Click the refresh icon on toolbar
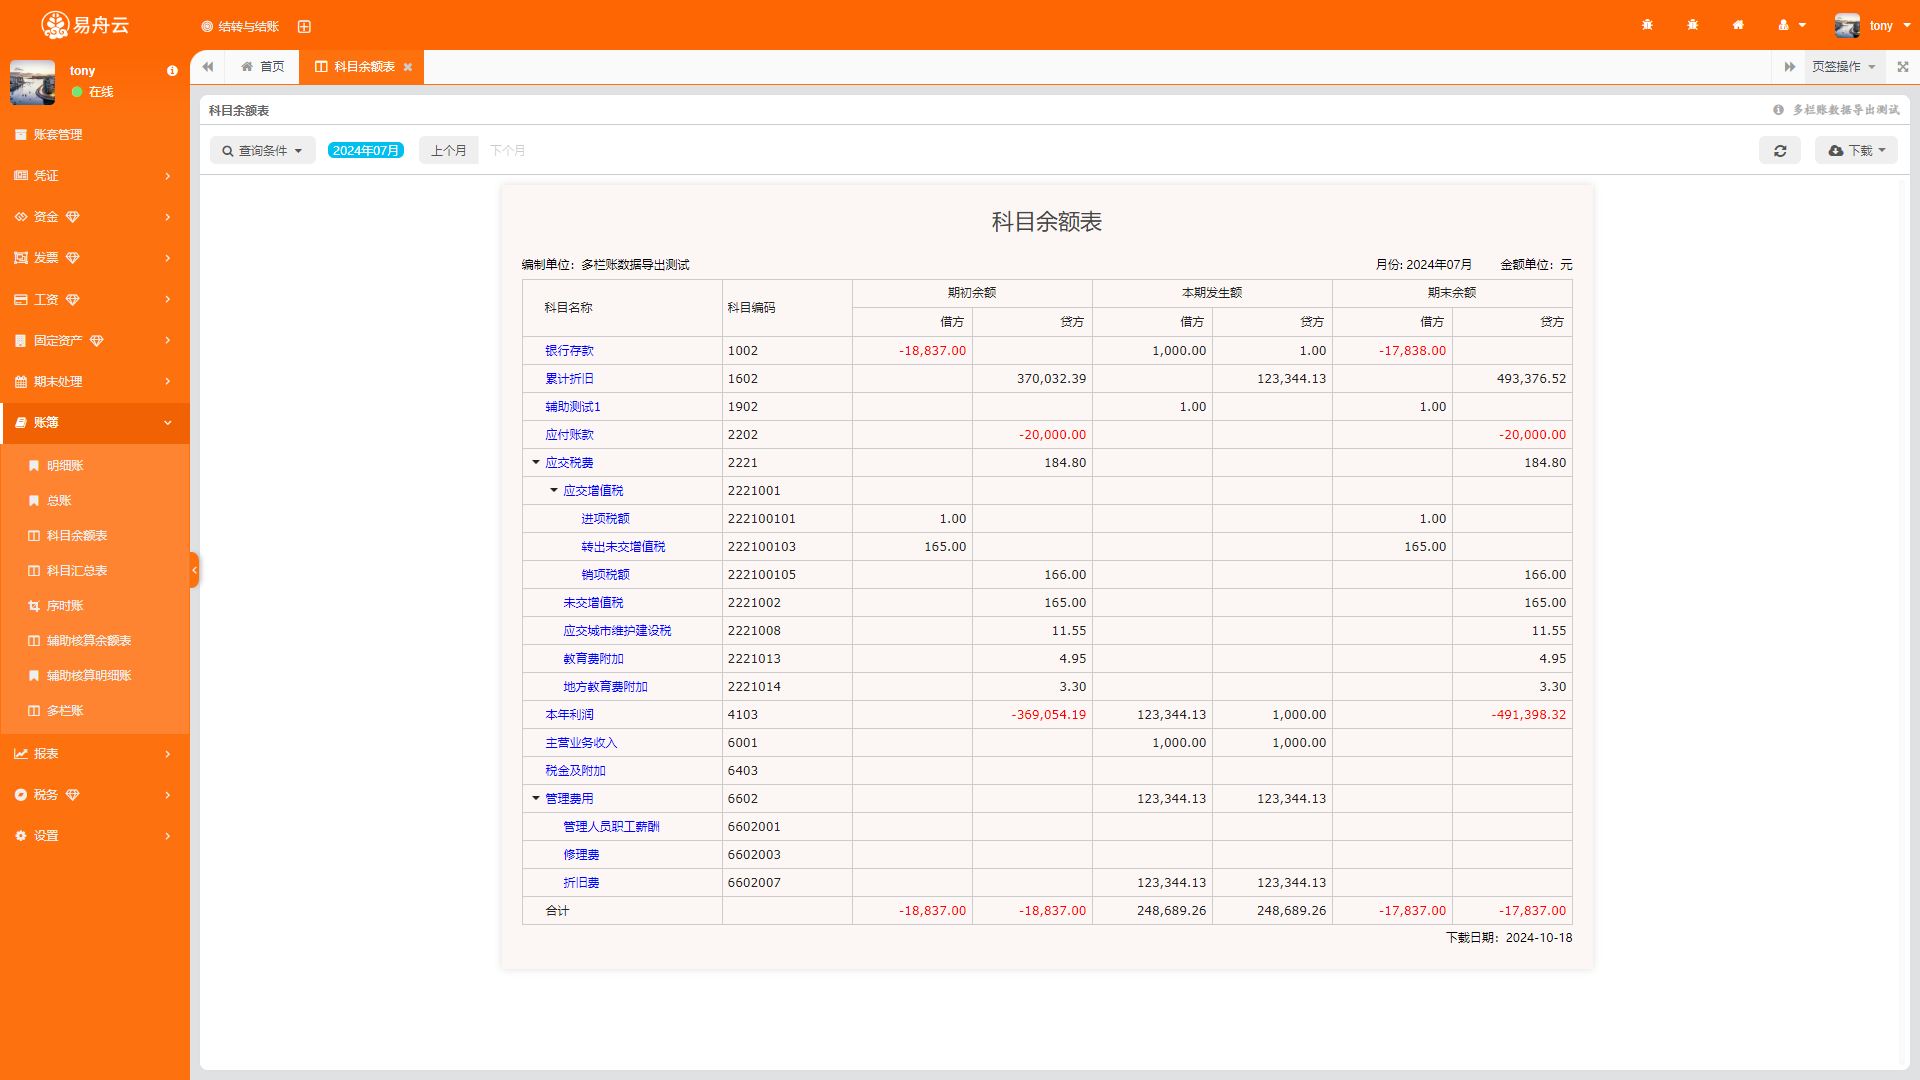 [x=1780, y=150]
